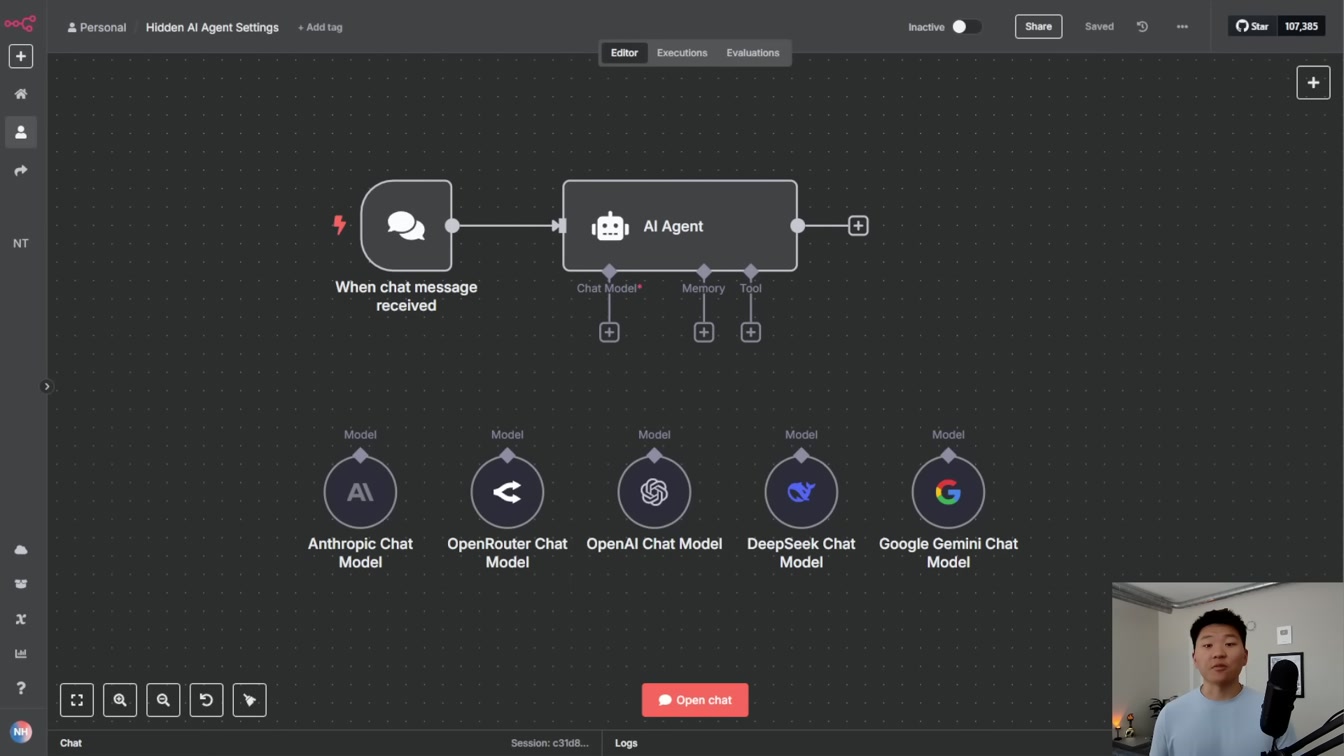The height and width of the screenshot is (756, 1344).
Task: Add a Memory sub-node
Action: coord(704,332)
